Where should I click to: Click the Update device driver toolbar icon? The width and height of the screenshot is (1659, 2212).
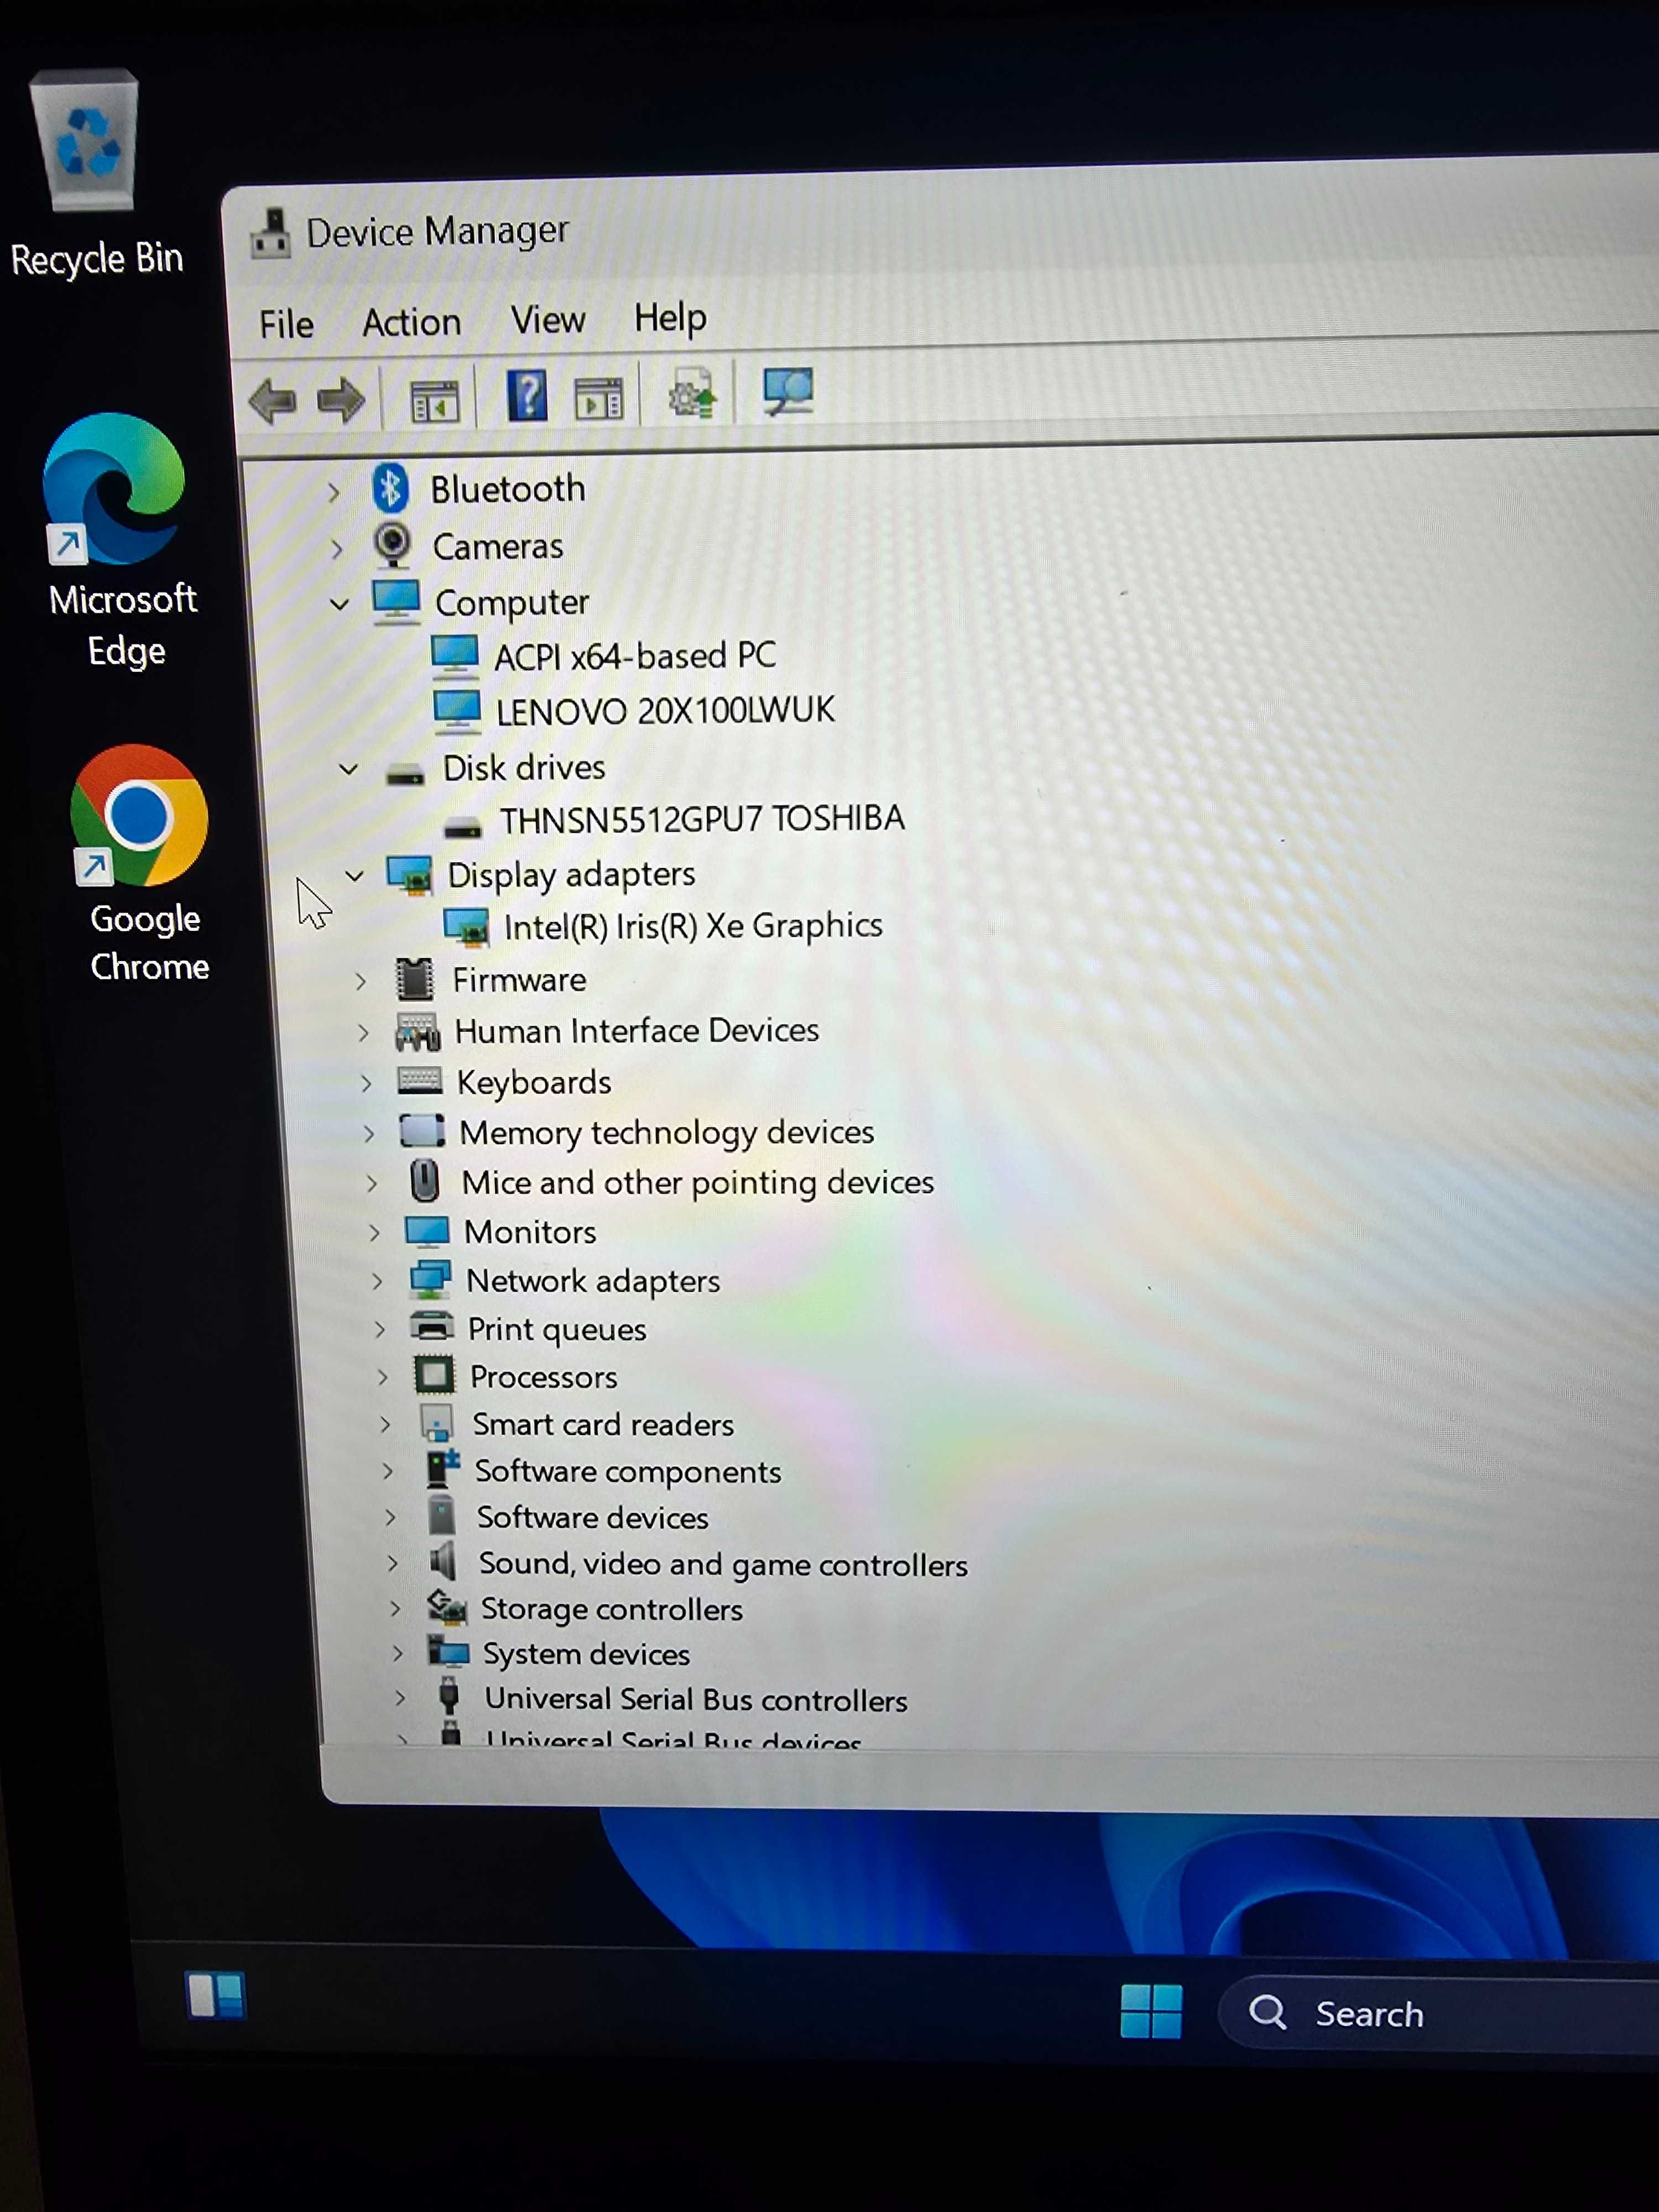click(692, 394)
